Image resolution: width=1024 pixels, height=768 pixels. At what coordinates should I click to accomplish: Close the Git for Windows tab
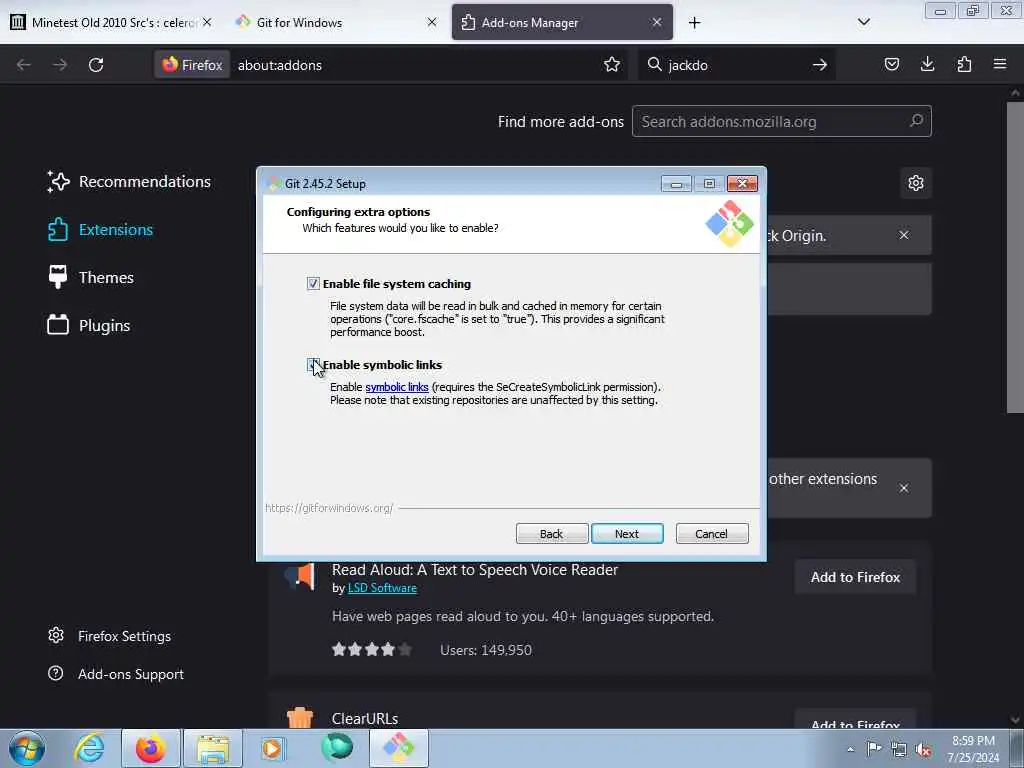click(x=432, y=22)
